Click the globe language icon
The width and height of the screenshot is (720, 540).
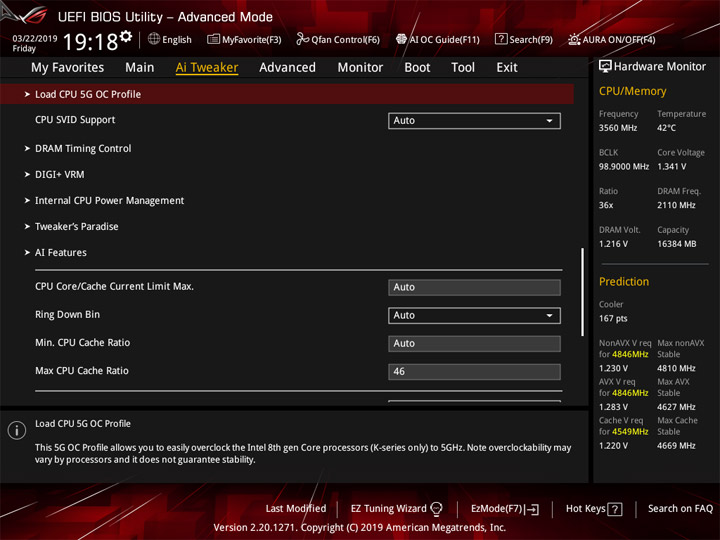click(154, 39)
